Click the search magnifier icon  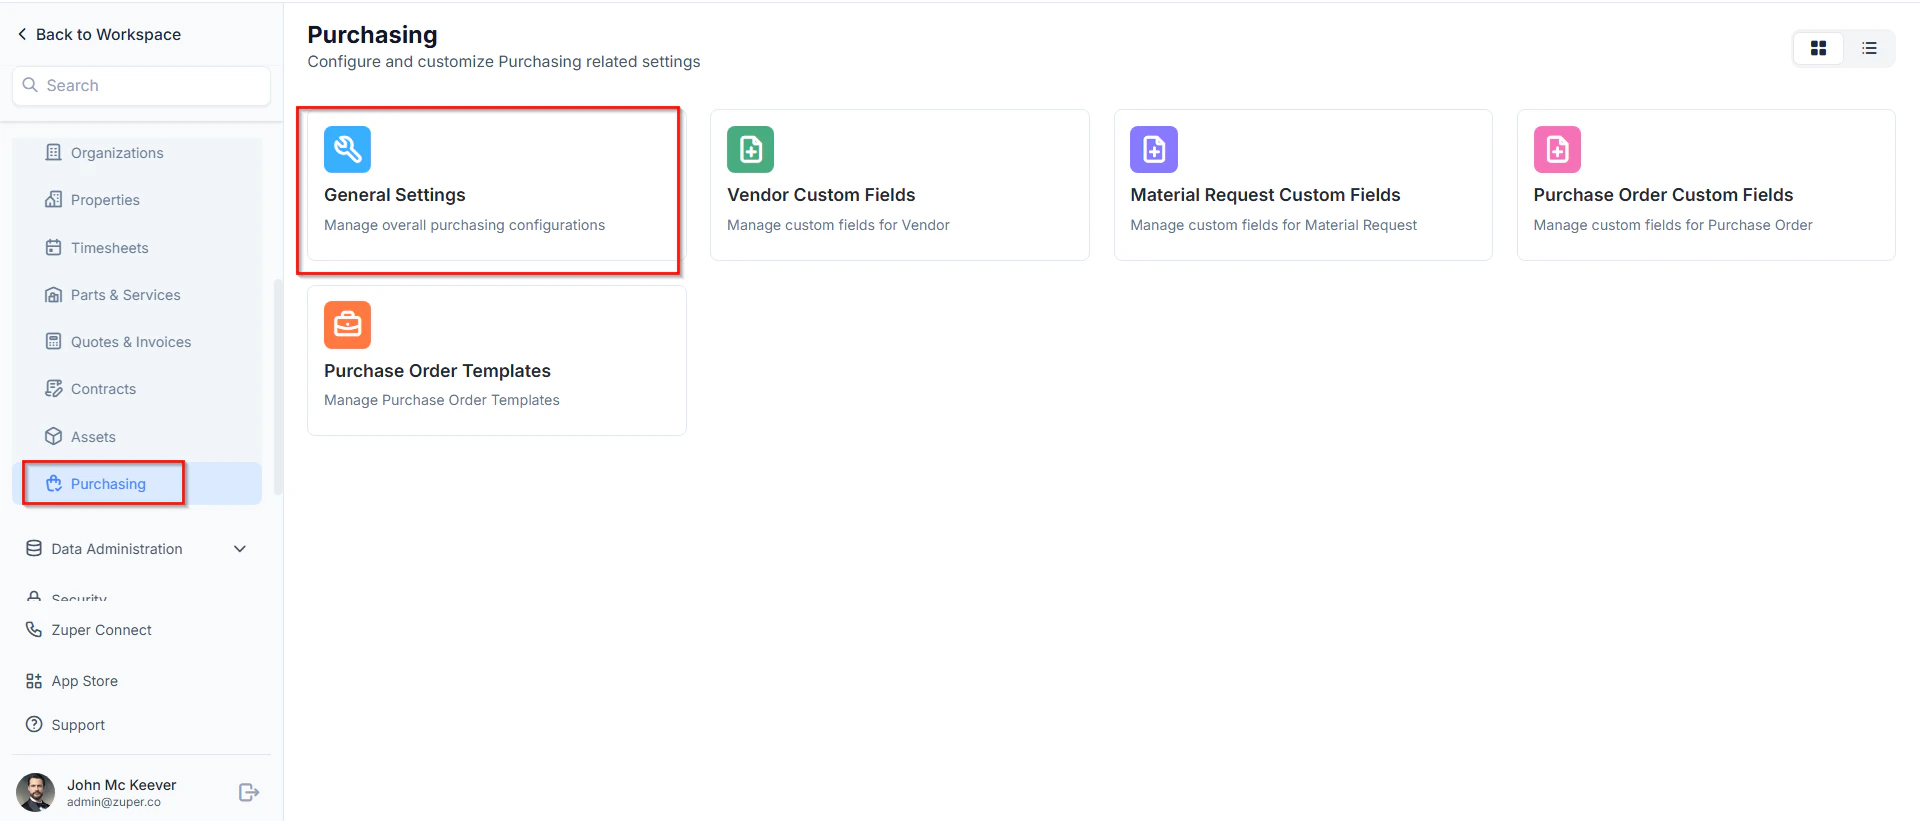(30, 85)
